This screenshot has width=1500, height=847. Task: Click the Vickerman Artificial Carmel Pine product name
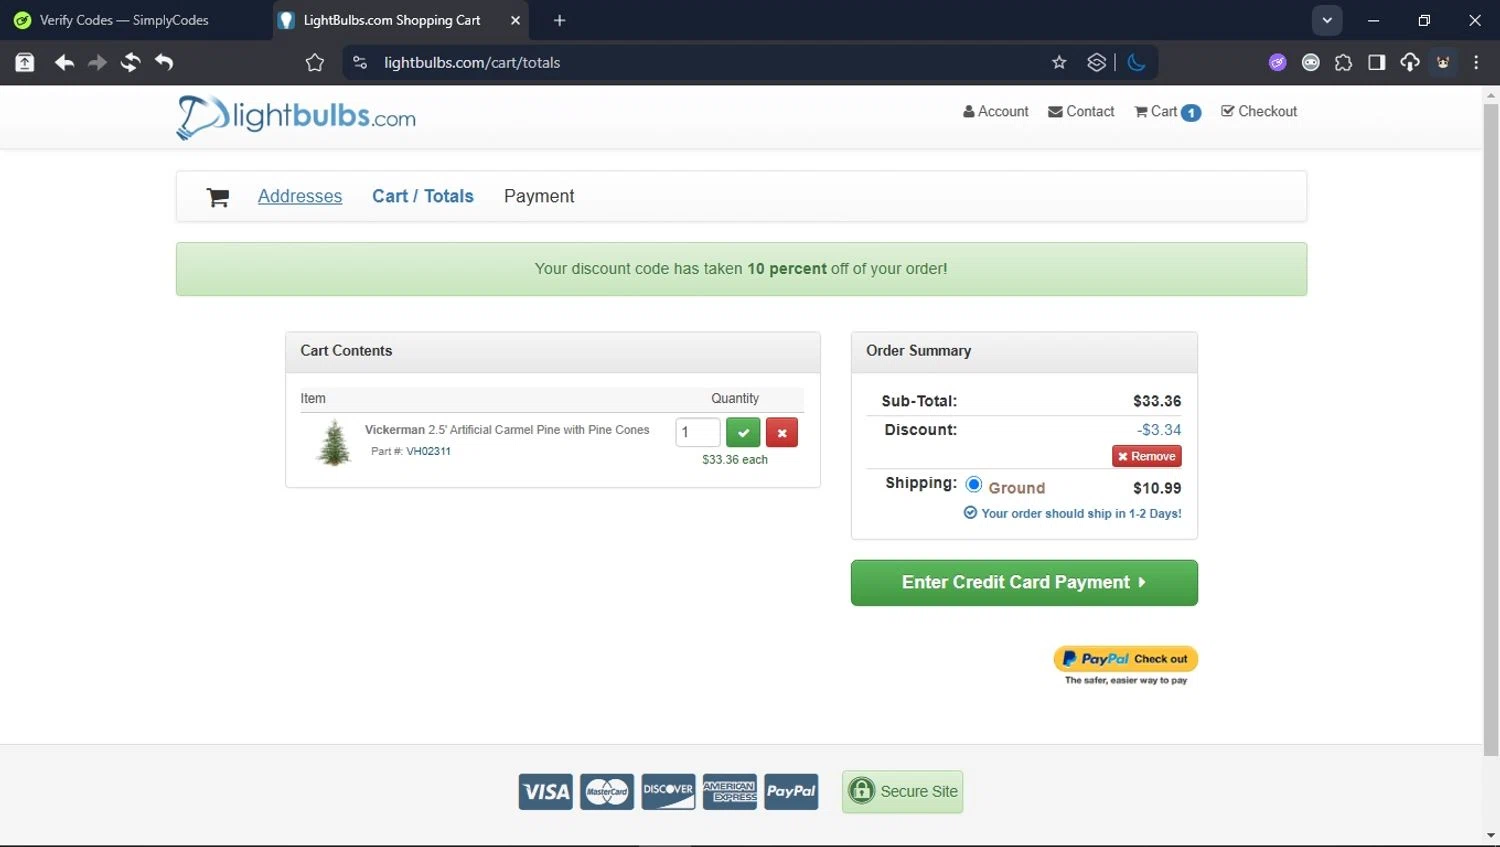(507, 430)
